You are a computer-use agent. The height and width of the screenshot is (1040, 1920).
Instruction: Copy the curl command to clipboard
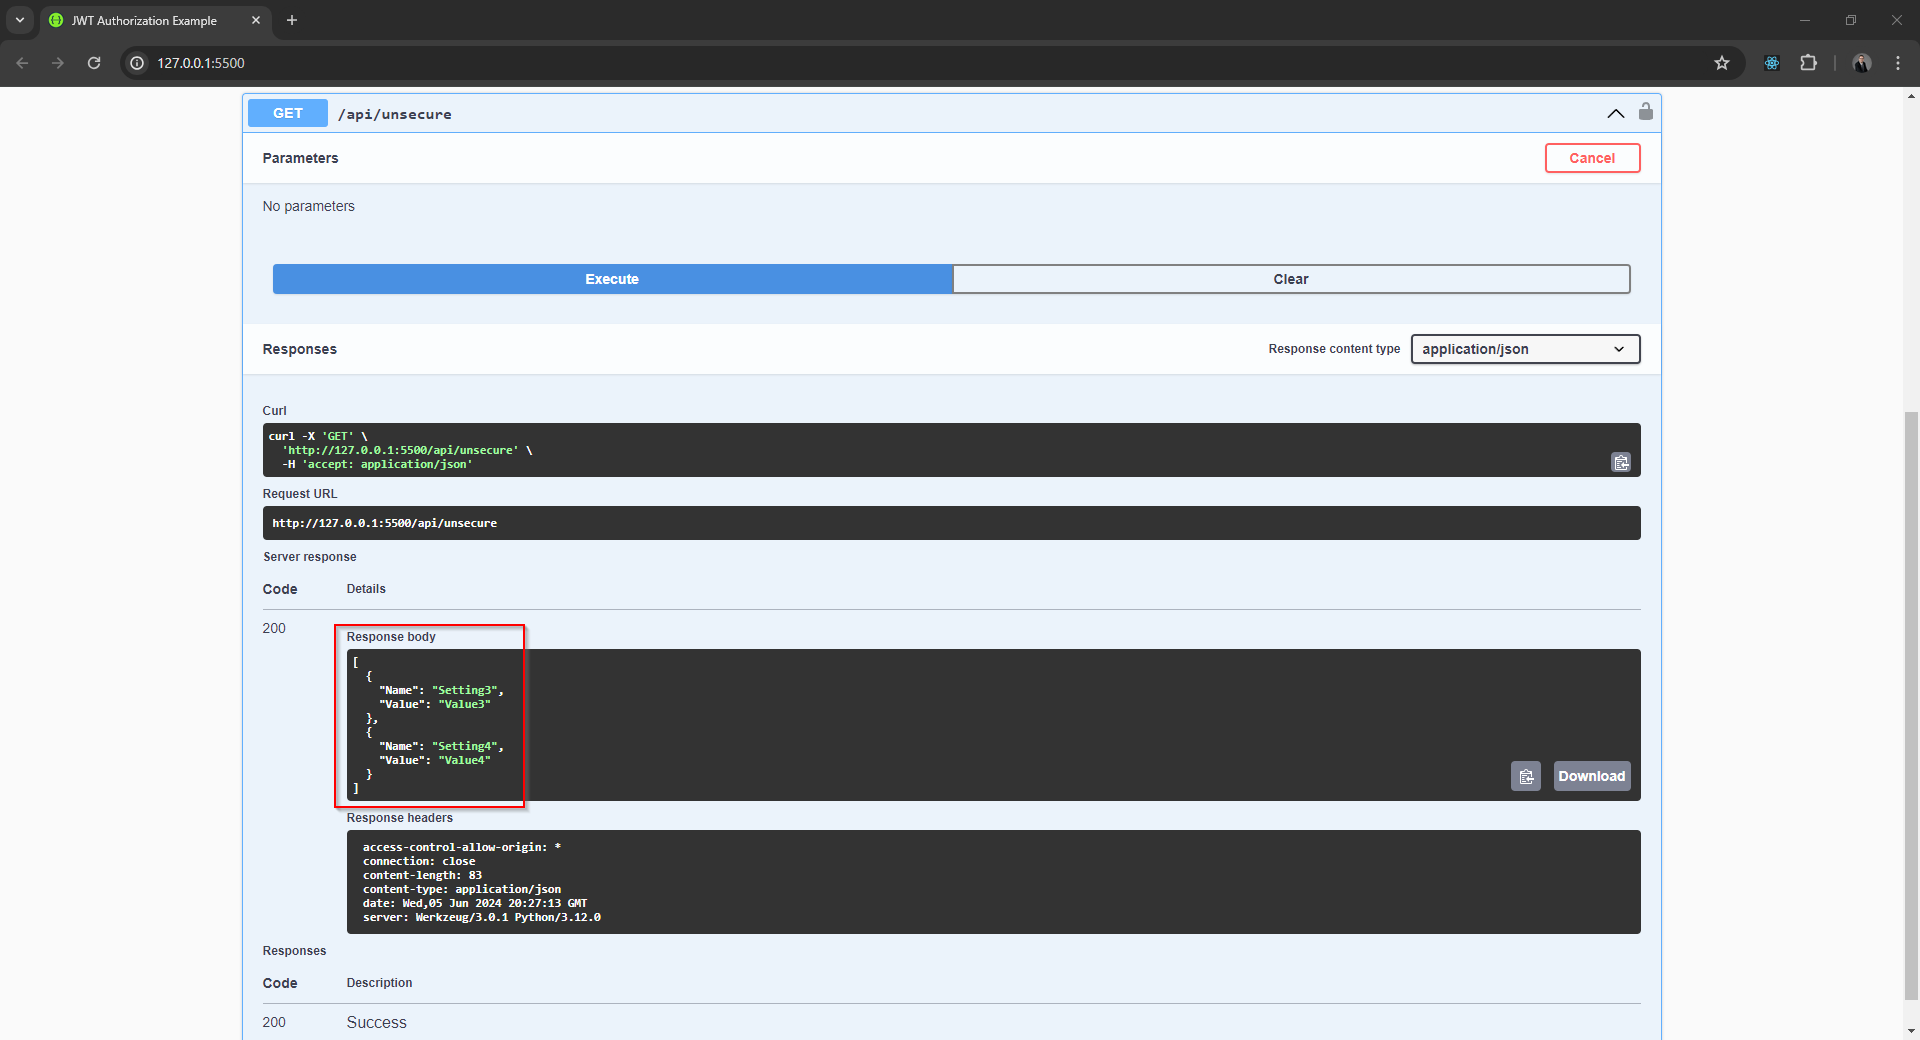1620,462
